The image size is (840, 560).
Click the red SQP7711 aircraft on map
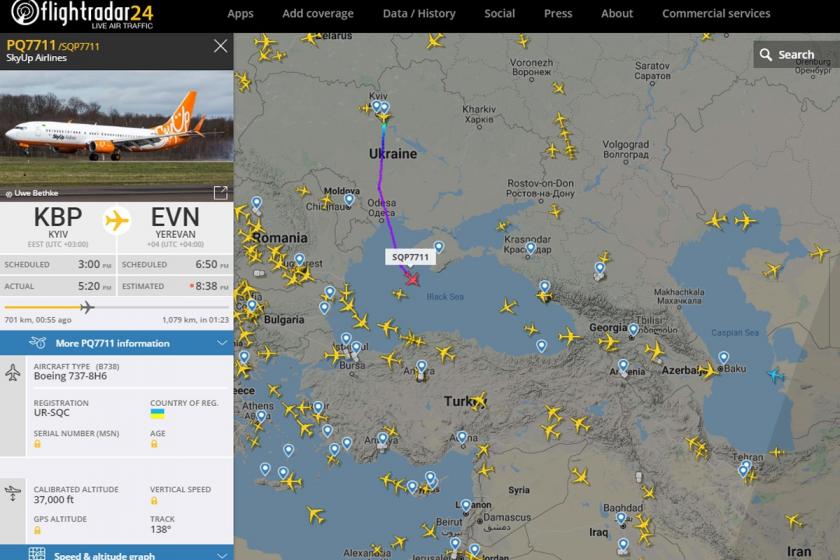[x=412, y=279]
